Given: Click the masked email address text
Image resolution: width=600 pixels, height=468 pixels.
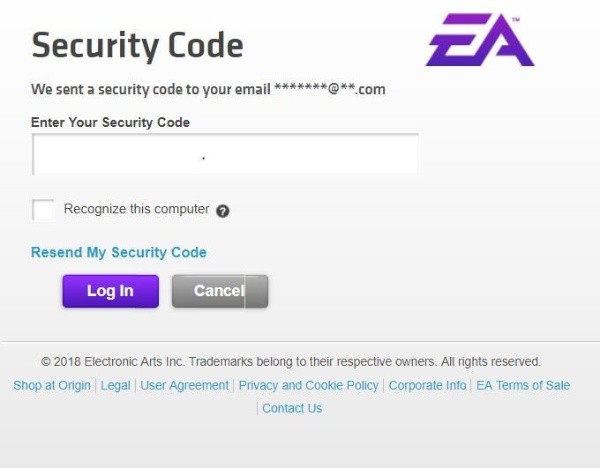Looking at the screenshot, I should pyautogui.click(x=330, y=90).
